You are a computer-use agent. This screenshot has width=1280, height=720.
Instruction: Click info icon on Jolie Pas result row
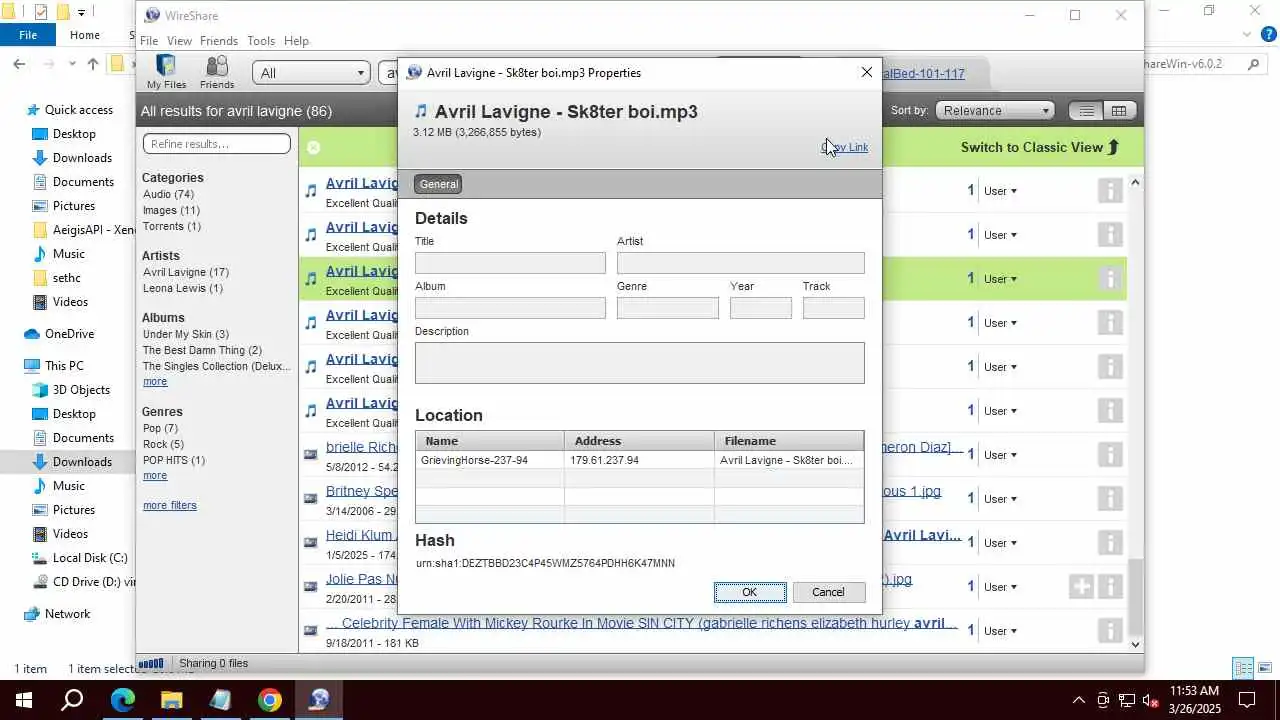coord(1110,587)
